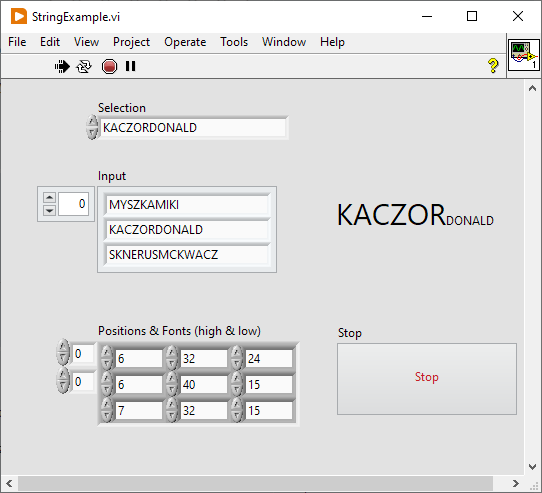The height and width of the screenshot is (493, 542).
Task: Click the stepper beside value 24
Action: [237, 358]
